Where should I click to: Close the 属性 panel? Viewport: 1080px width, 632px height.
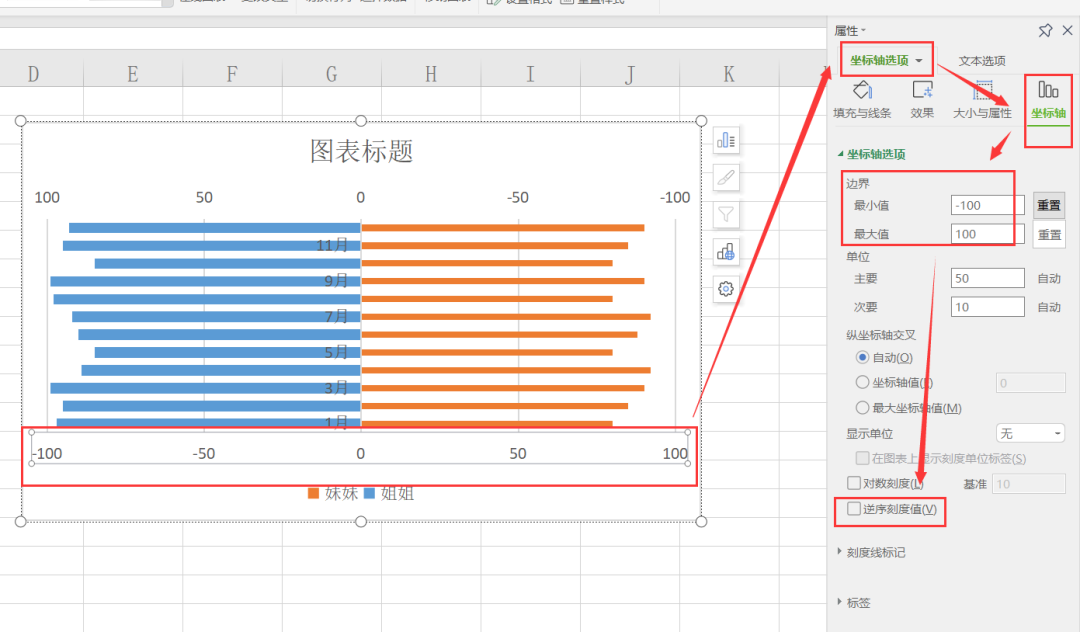click(x=1068, y=30)
